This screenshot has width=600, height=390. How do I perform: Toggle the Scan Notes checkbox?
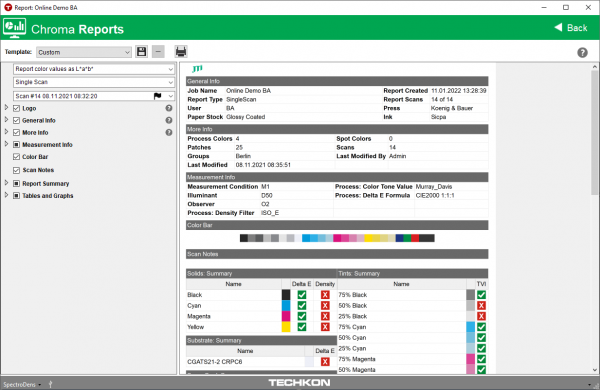click(x=16, y=170)
